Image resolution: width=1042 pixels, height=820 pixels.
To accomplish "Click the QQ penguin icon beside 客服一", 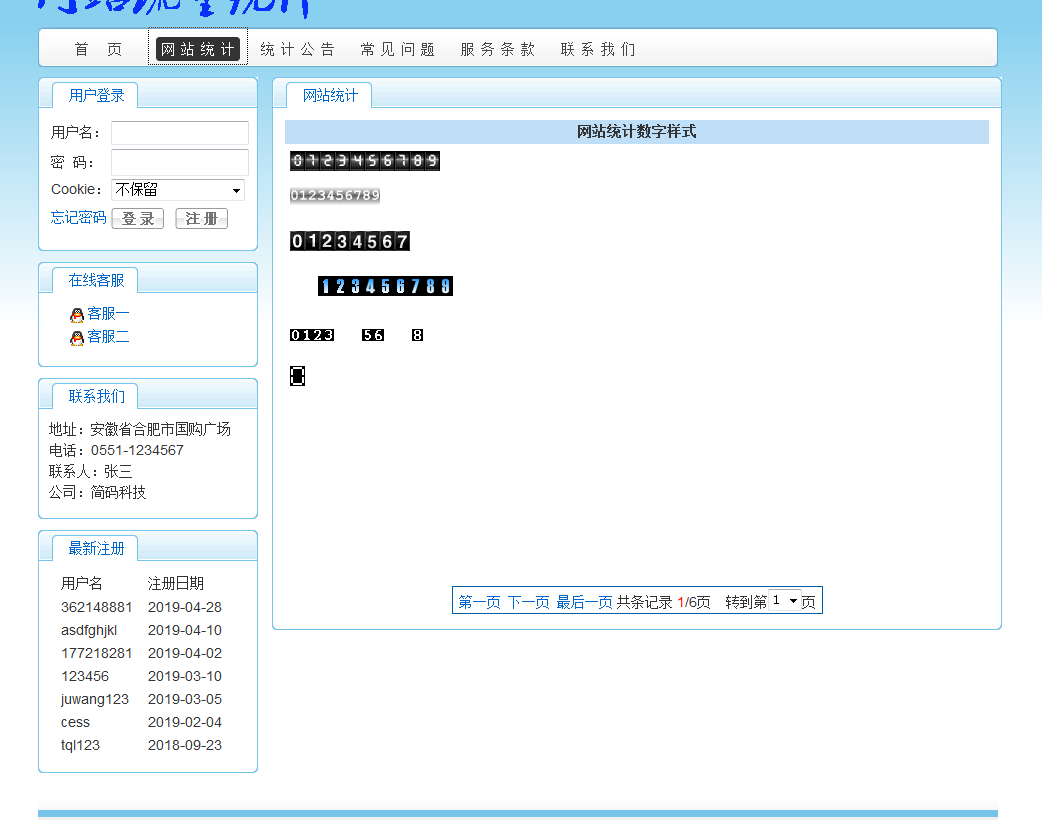I will click(x=77, y=315).
